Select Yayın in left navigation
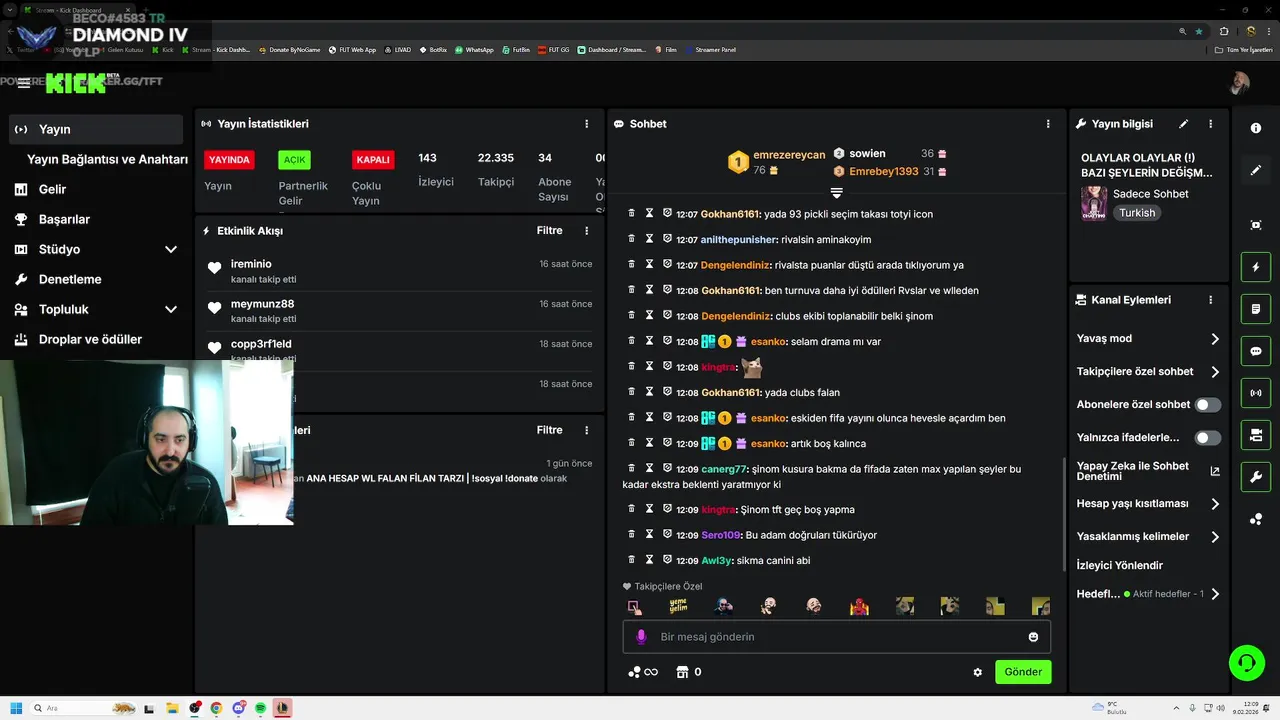 pos(96,129)
